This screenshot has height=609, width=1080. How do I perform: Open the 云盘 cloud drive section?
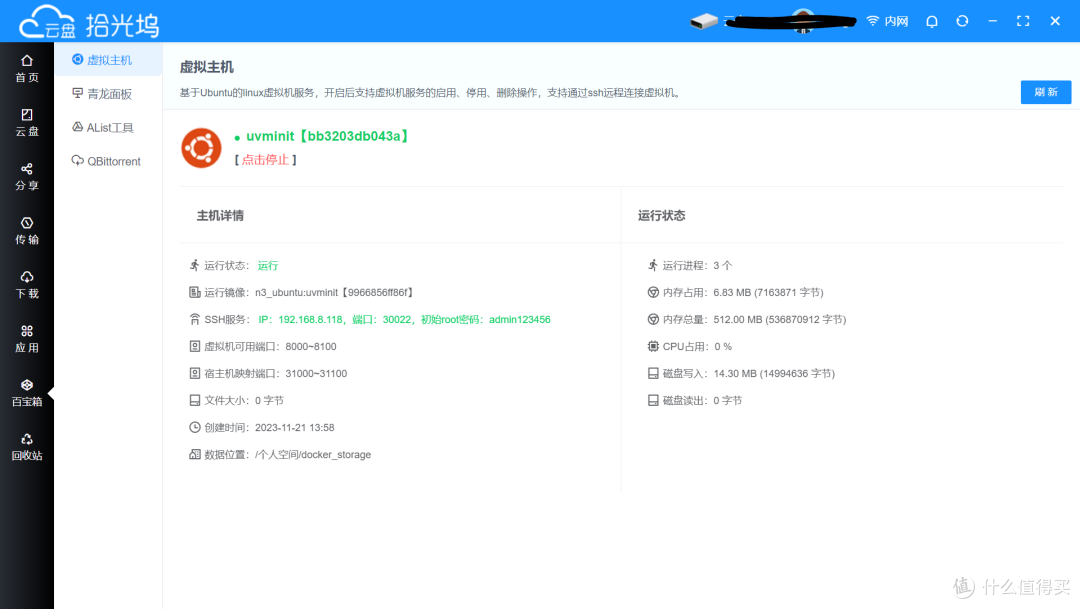pos(27,123)
